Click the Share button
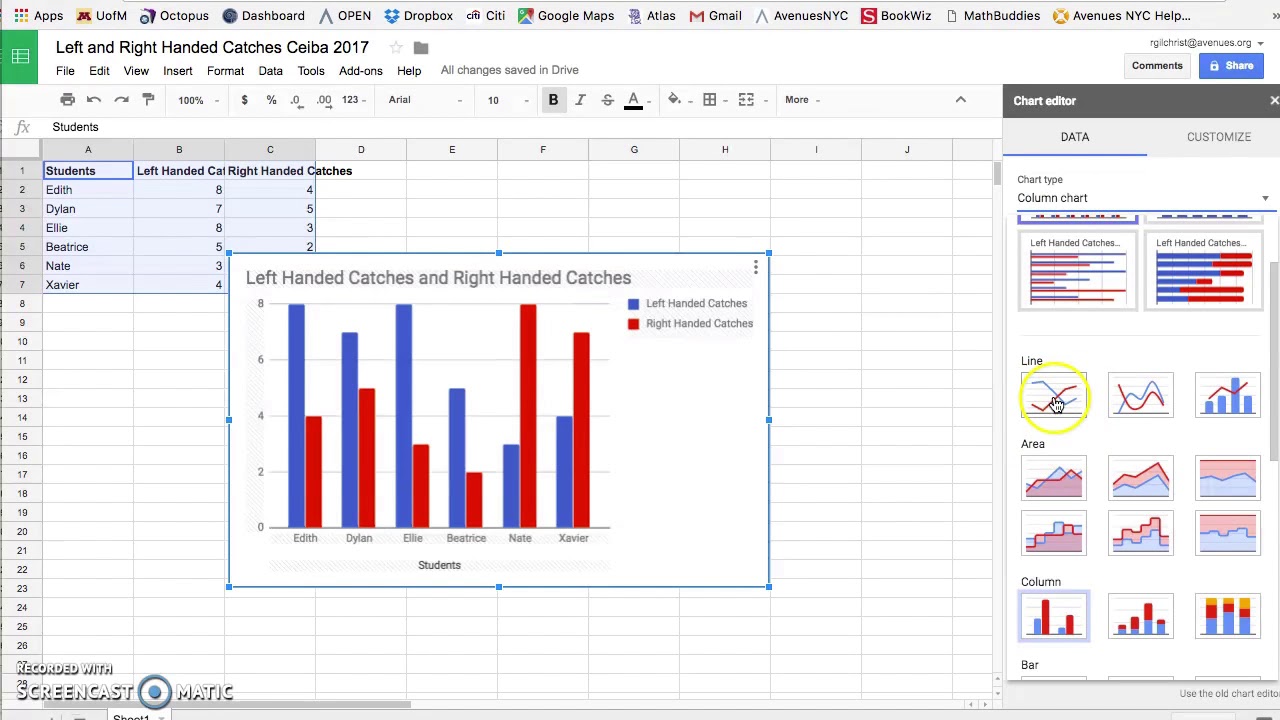Viewport: 1280px width, 720px height. [x=1231, y=66]
